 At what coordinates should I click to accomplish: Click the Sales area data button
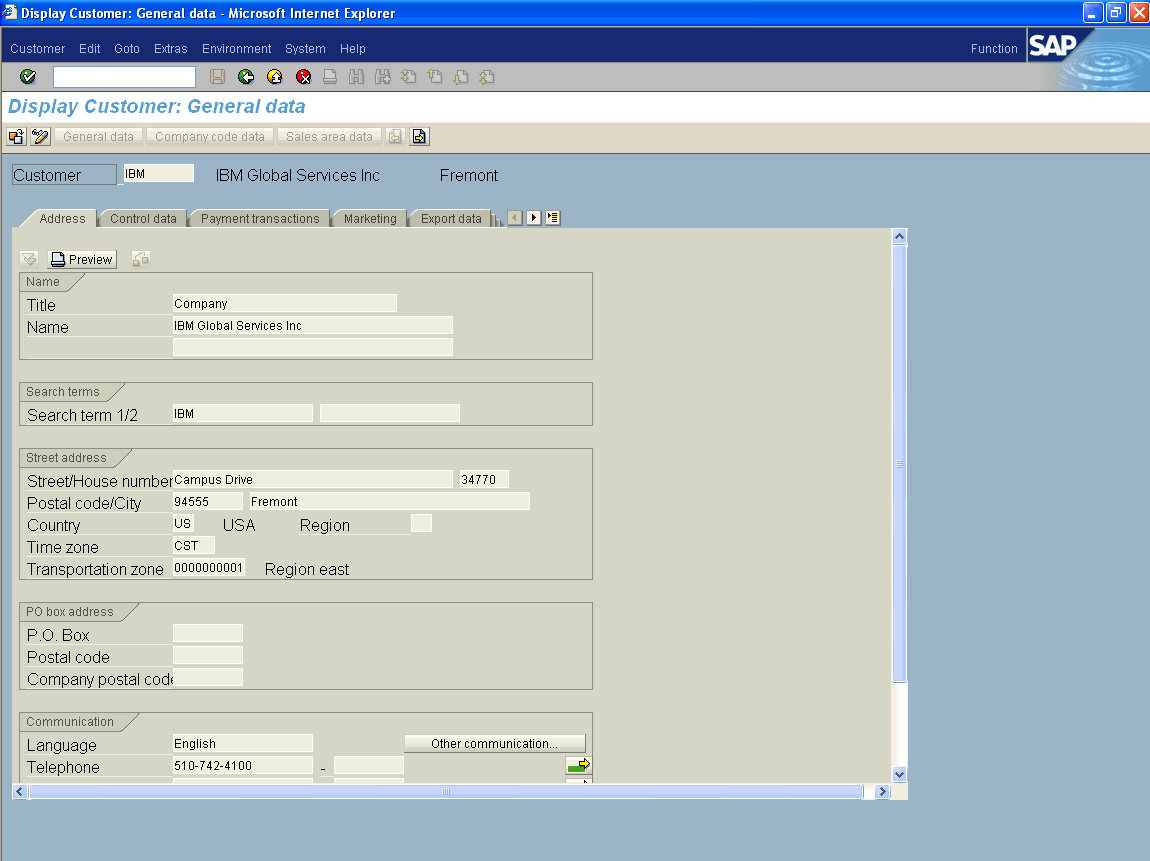click(x=329, y=136)
